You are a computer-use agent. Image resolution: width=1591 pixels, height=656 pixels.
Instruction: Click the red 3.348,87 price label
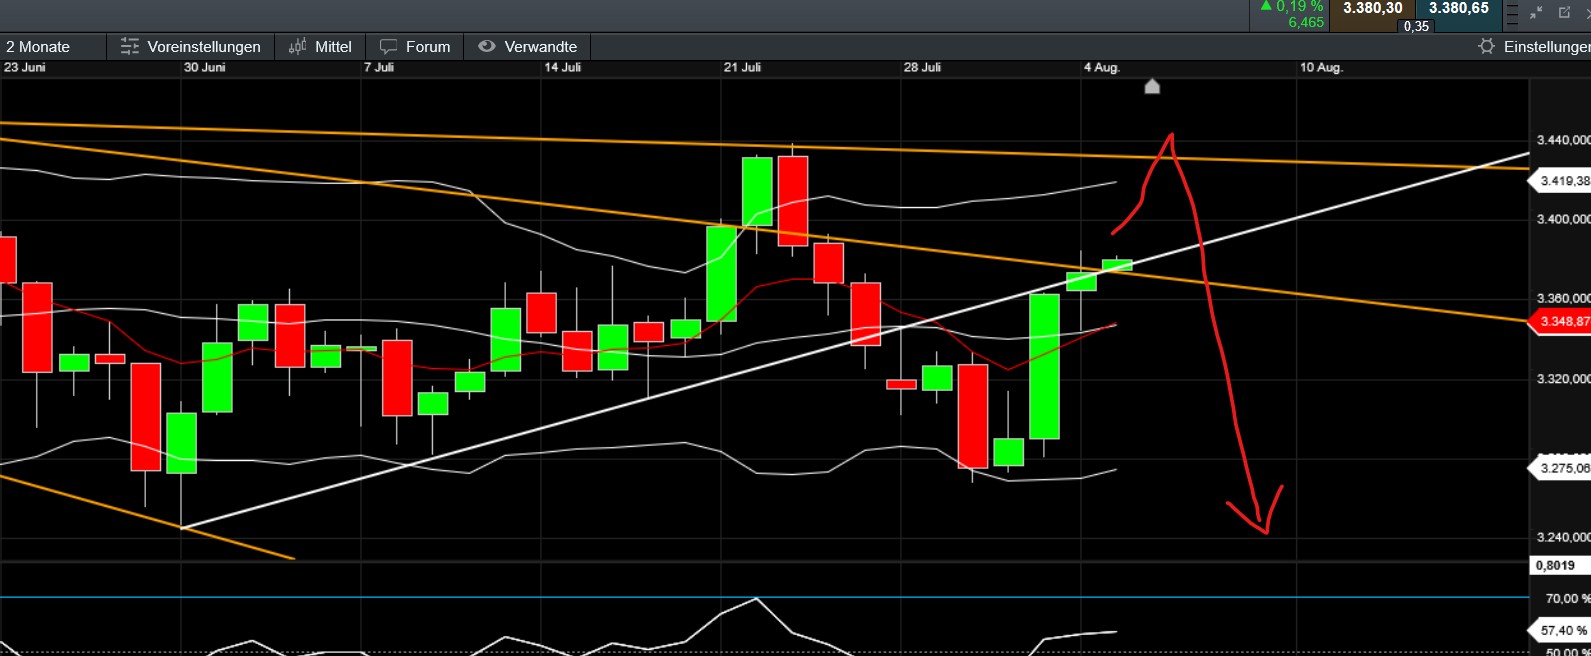(1562, 321)
